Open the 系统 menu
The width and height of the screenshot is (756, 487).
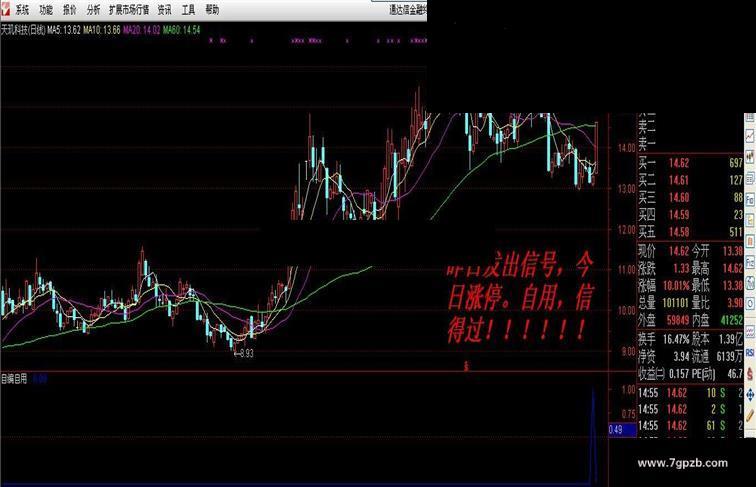click(22, 10)
